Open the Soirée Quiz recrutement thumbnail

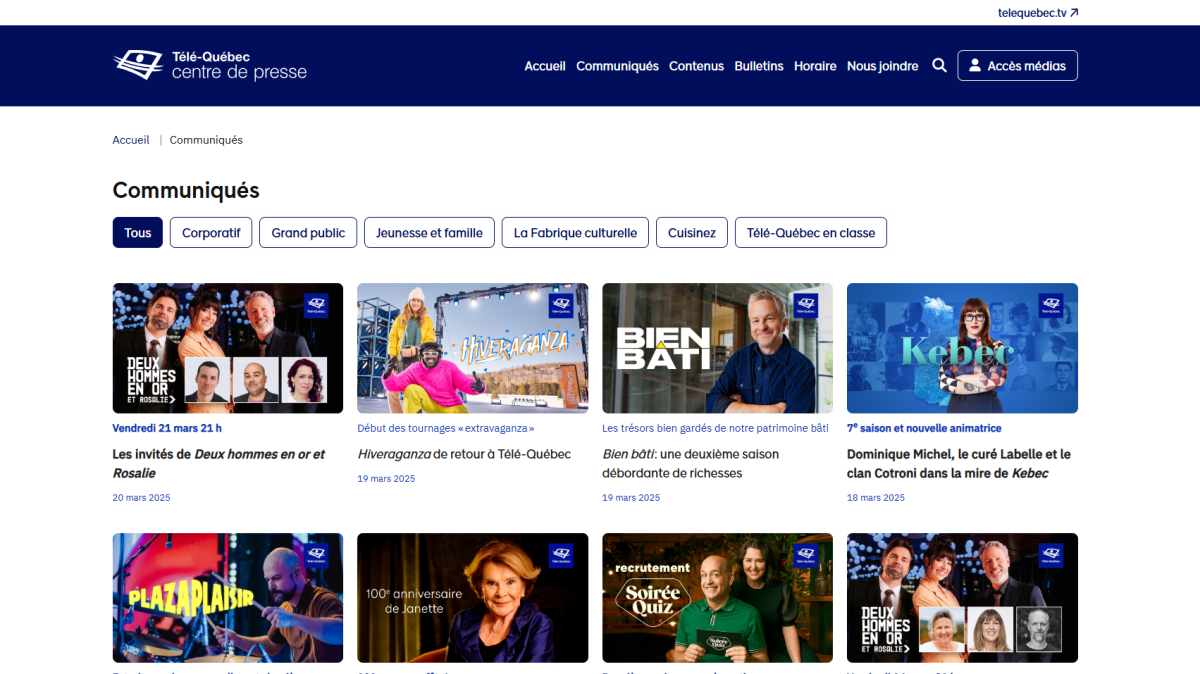(717, 597)
